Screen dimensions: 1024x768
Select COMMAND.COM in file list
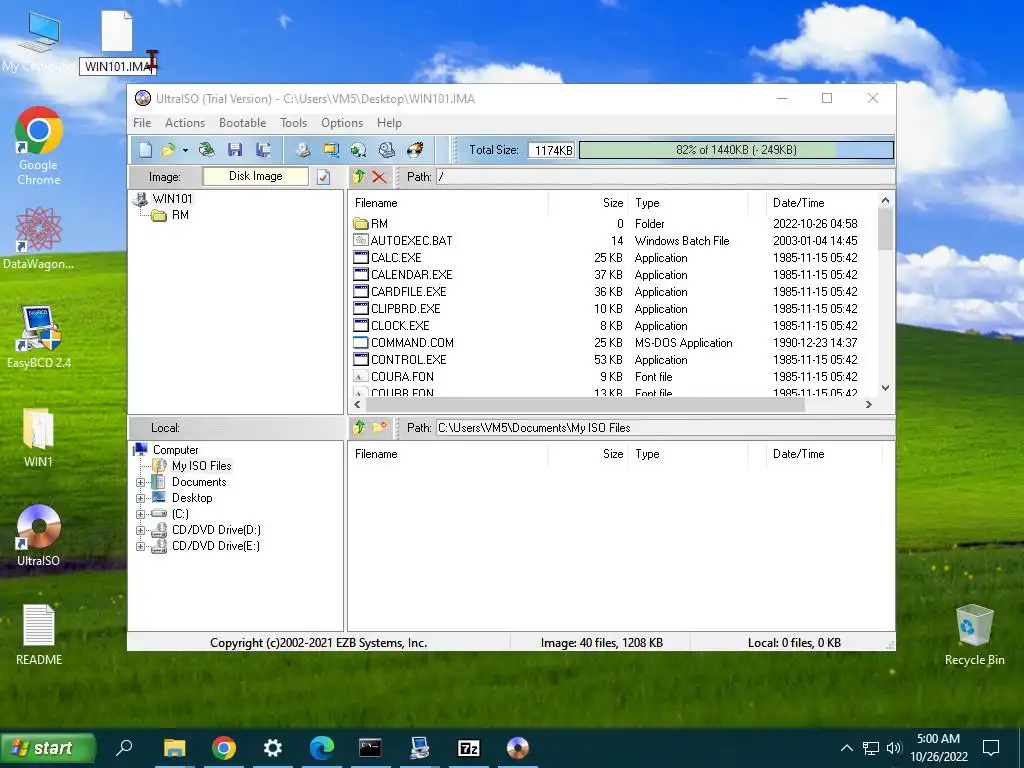point(412,343)
